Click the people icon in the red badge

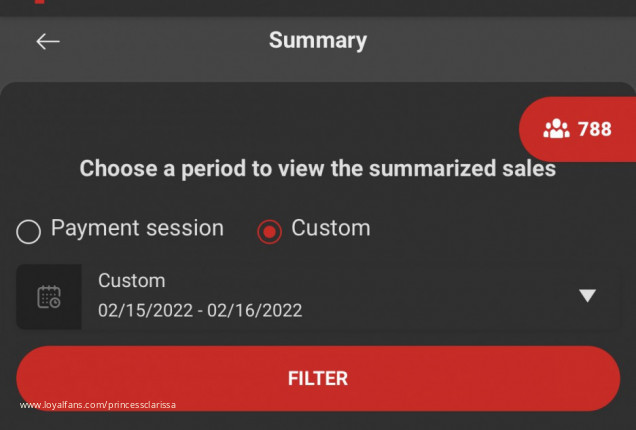click(x=556, y=129)
